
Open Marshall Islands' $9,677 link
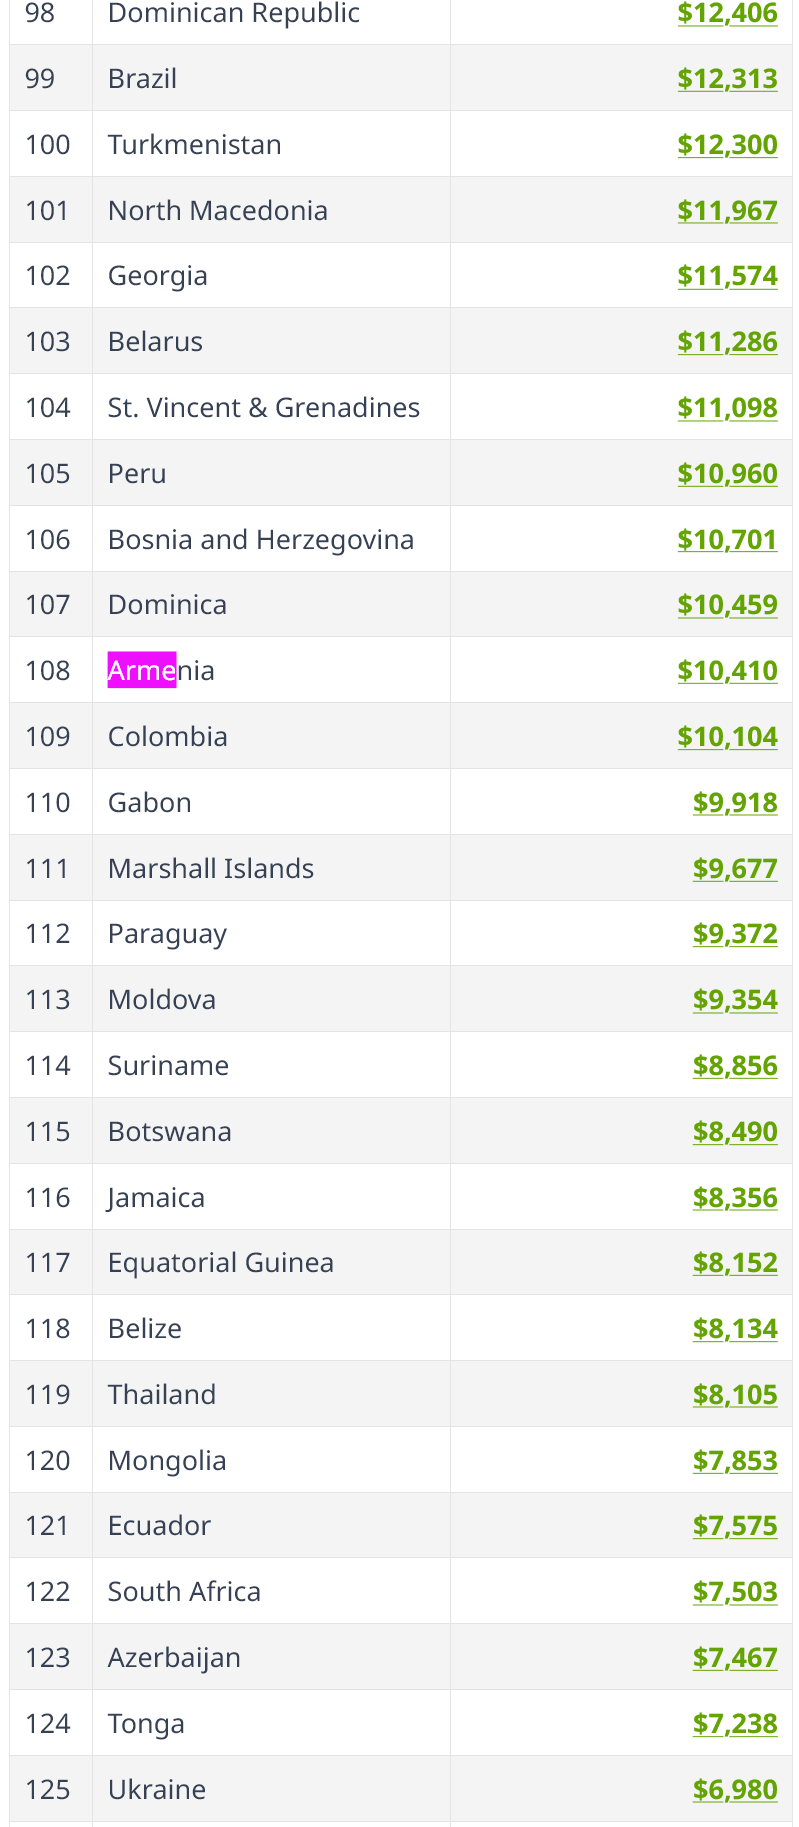click(x=735, y=869)
